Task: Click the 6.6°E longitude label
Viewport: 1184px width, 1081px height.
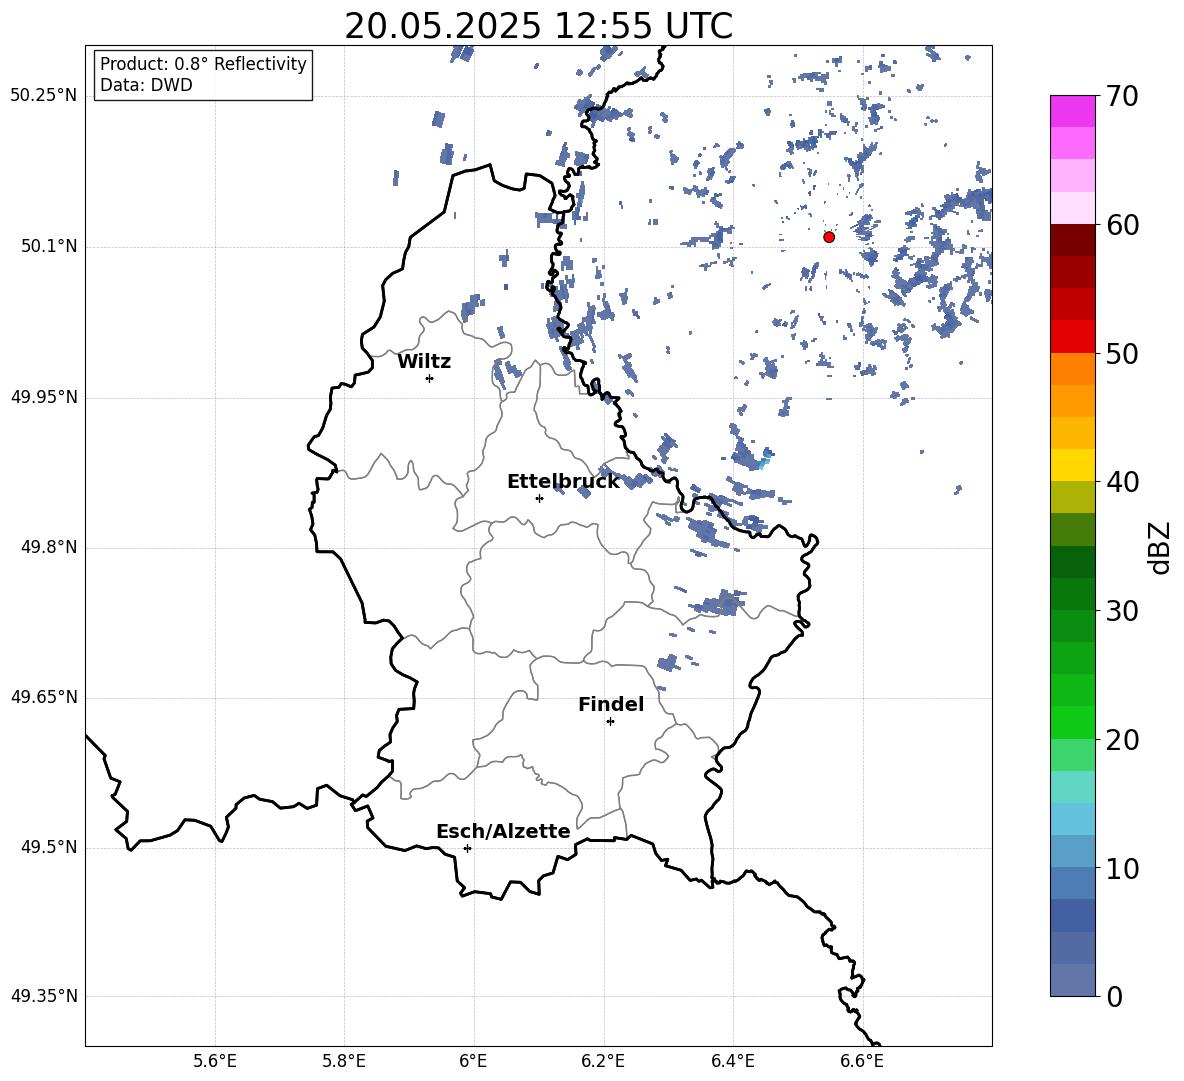Action: [862, 1061]
